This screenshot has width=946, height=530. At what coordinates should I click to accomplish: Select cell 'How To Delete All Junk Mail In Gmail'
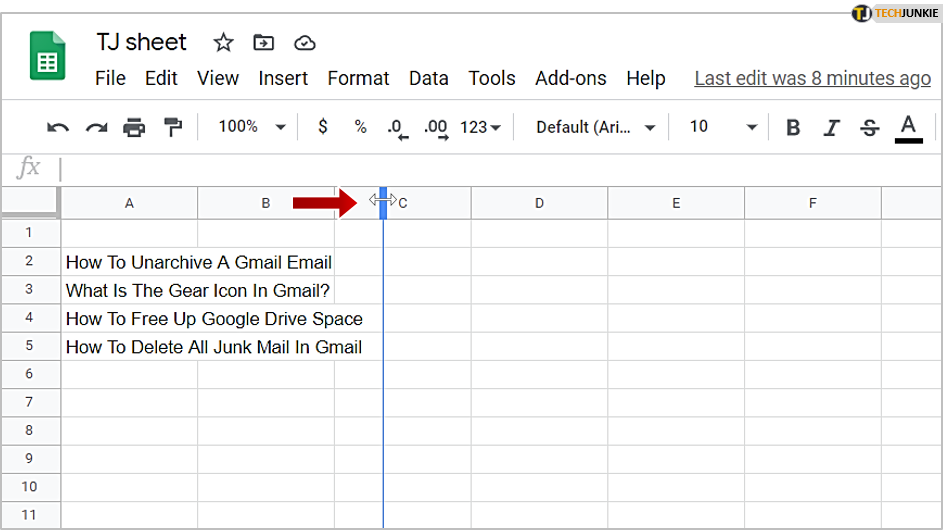(214, 347)
